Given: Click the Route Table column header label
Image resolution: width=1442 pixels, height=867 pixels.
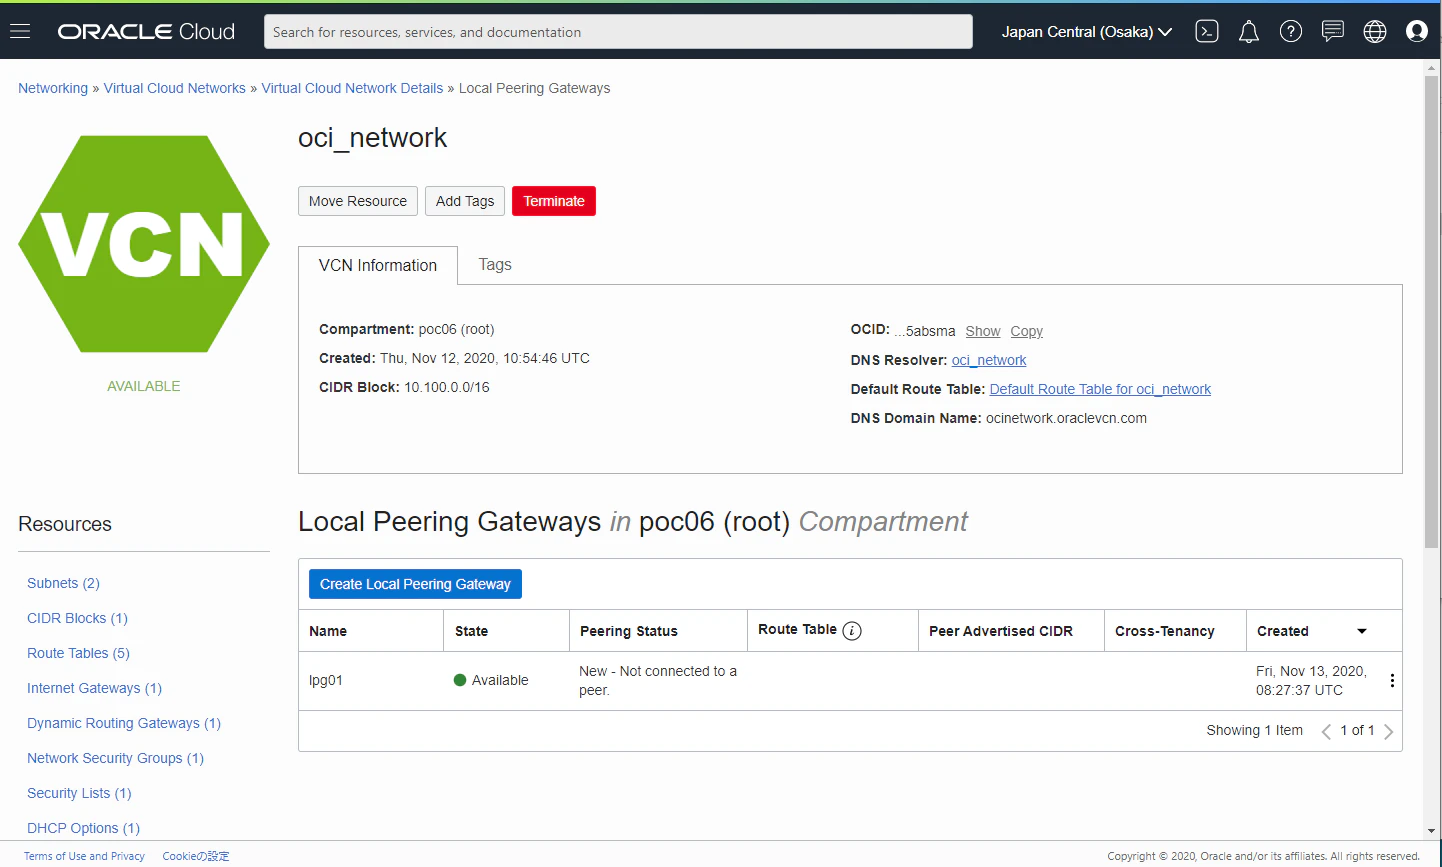Looking at the screenshot, I should tap(797, 629).
